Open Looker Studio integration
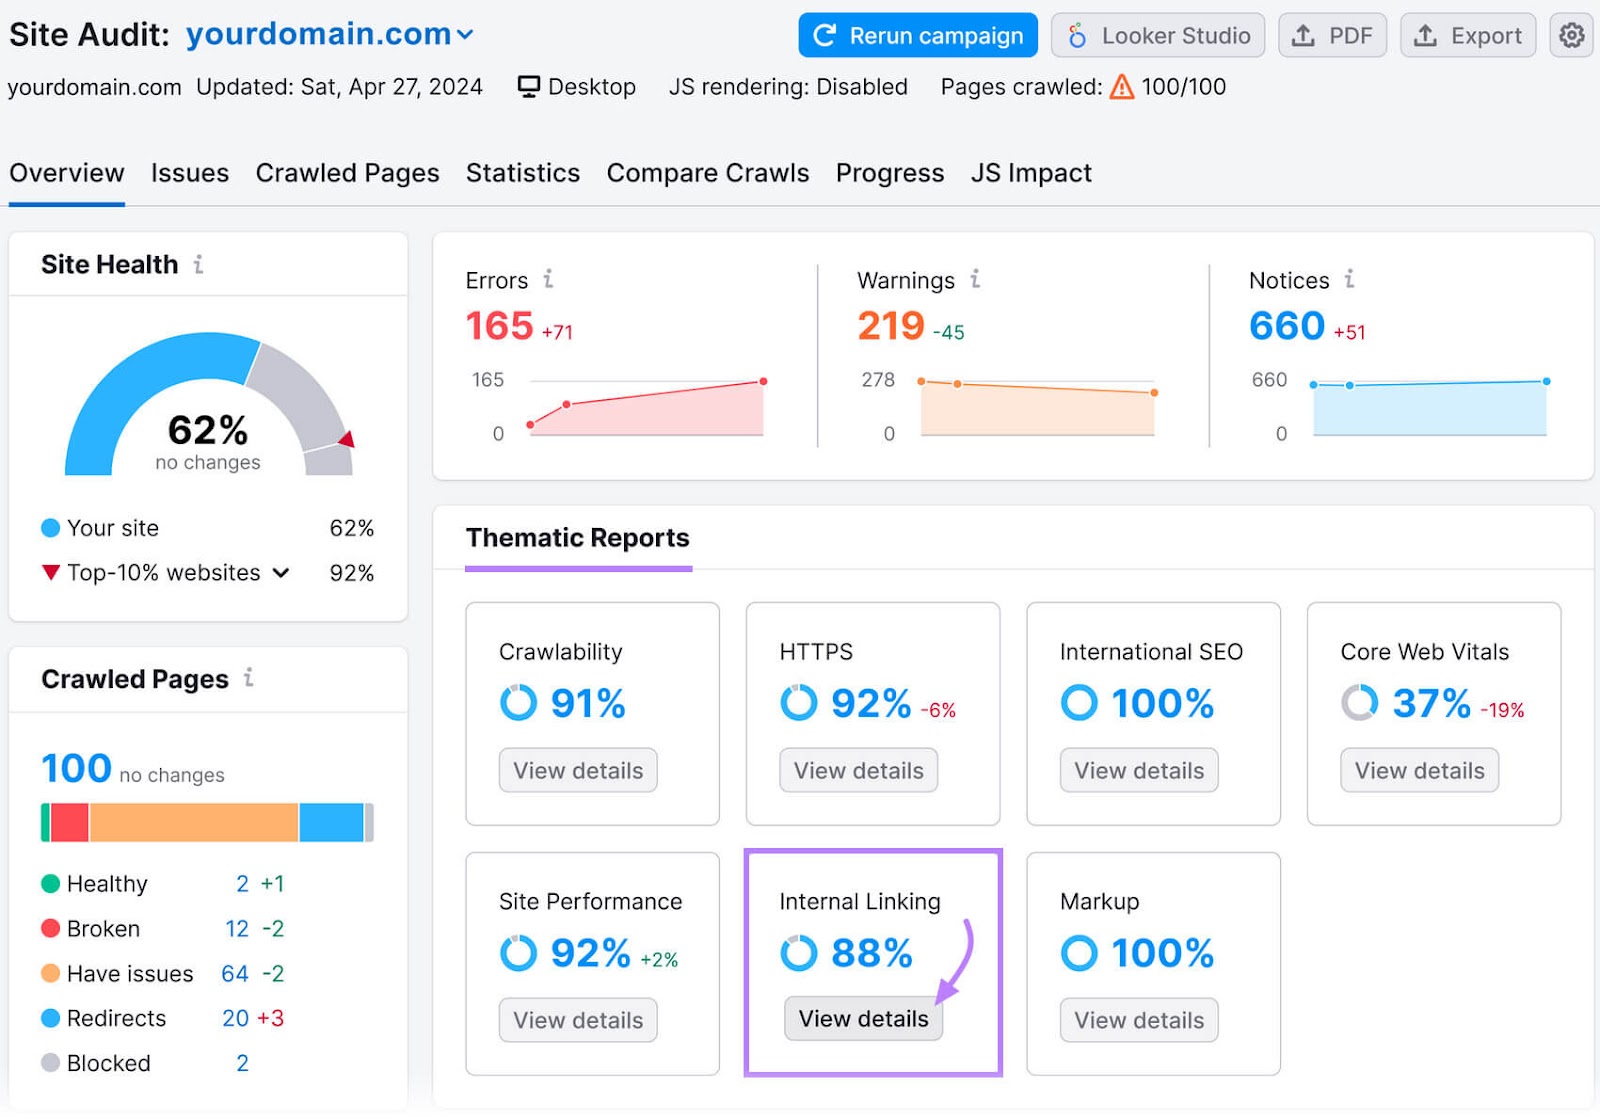This screenshot has height=1119, width=1600. tap(1158, 35)
